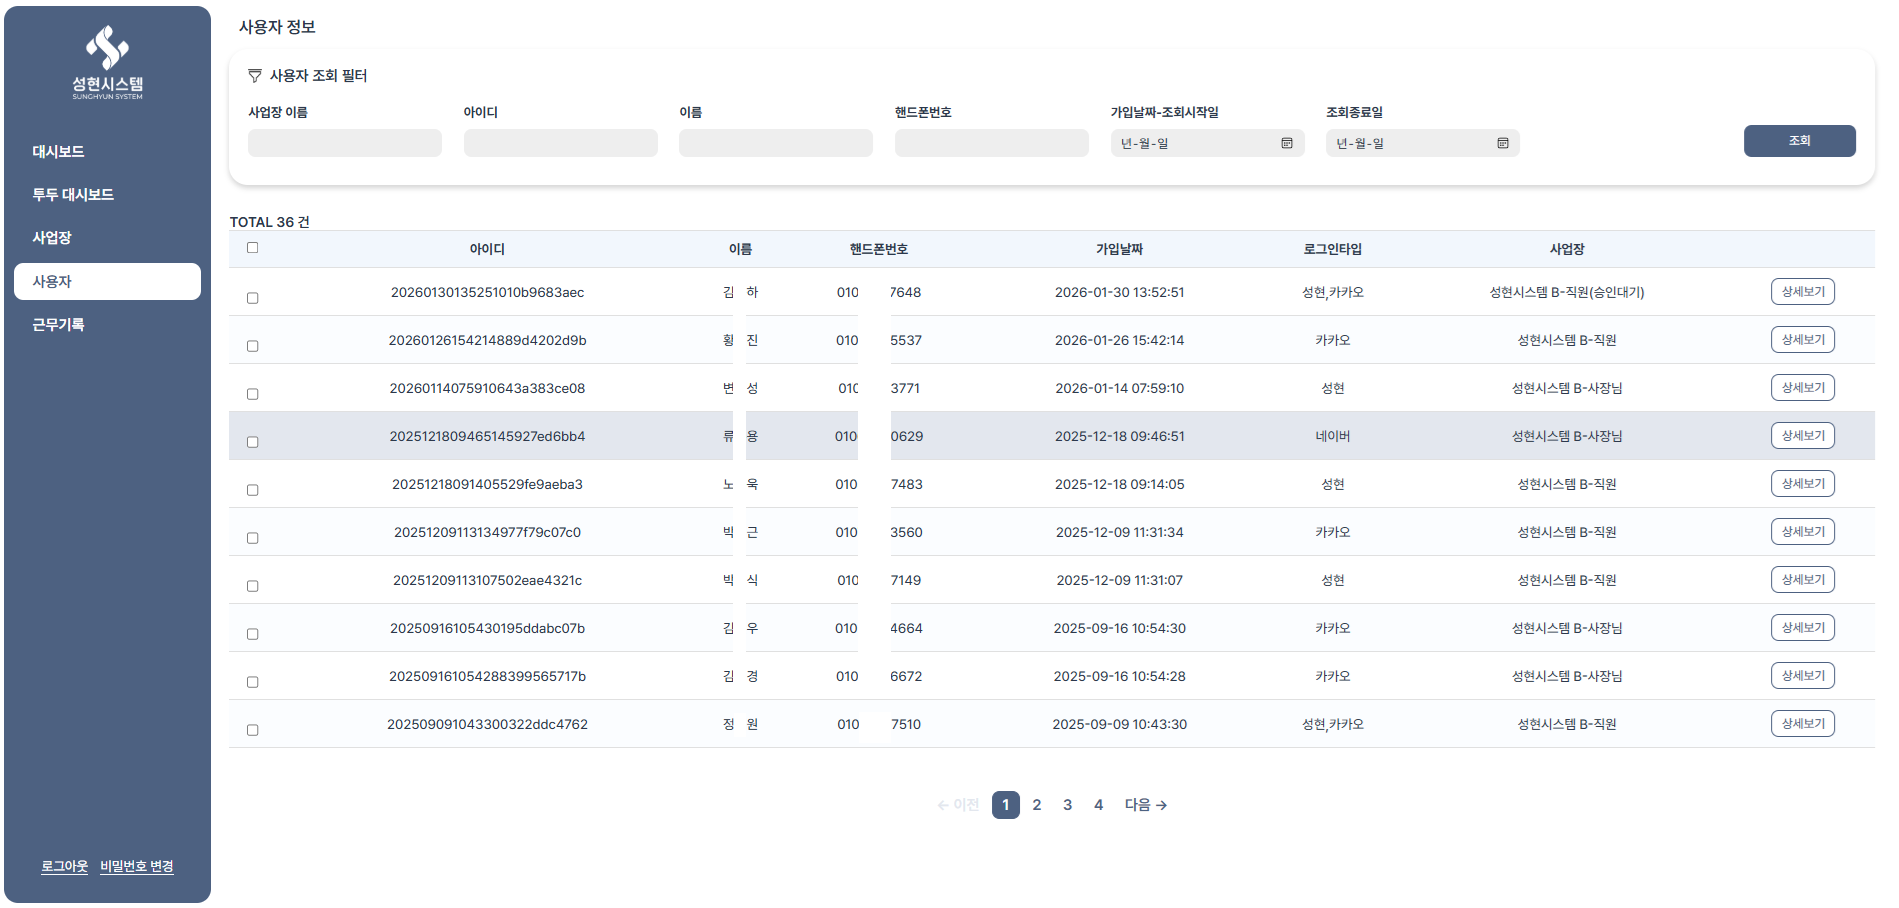Viewport: 1899px width, 908px height.
Task: Select the 사용자 menu item
Action: (107, 281)
